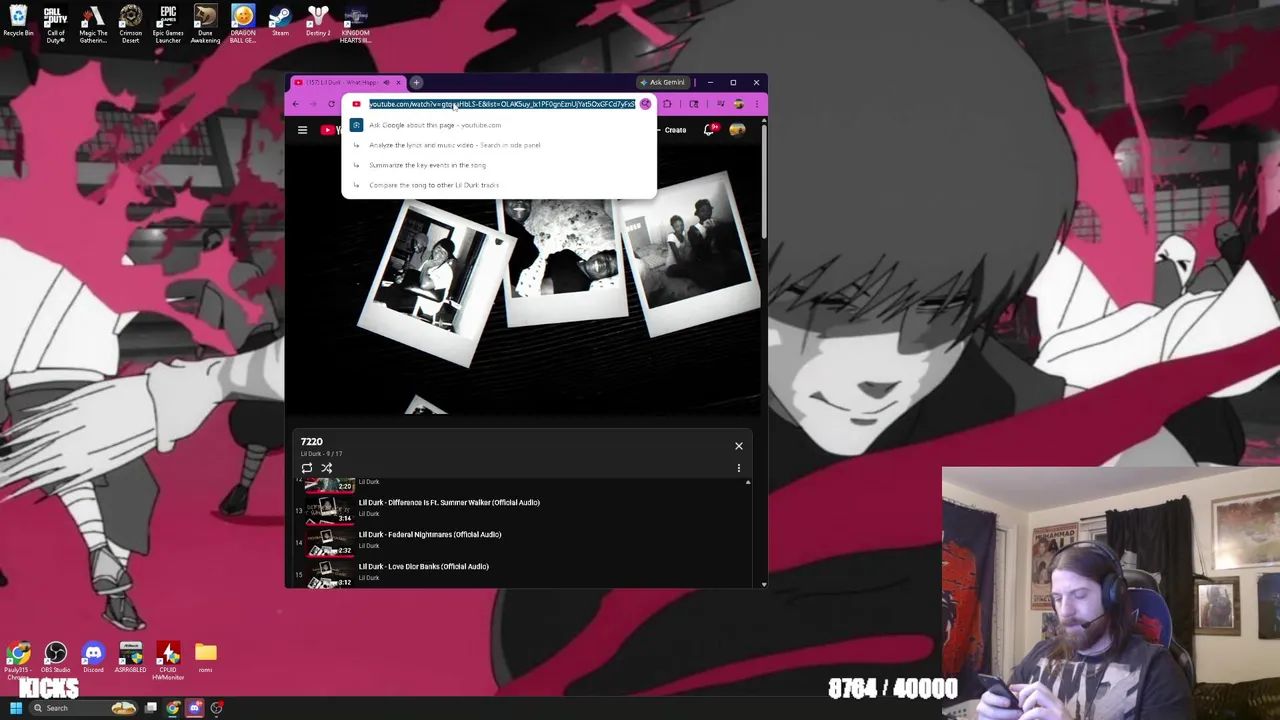Play Difference Is Ft. Summer Walker track
The width and height of the screenshot is (1280, 720).
pyautogui.click(x=449, y=503)
